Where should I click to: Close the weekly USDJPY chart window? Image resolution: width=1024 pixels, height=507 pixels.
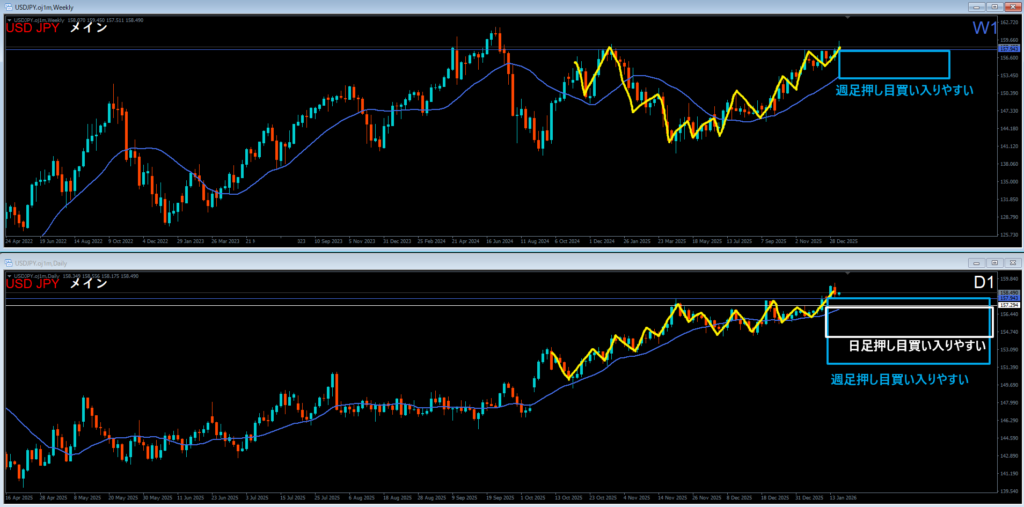tap(1011, 8)
